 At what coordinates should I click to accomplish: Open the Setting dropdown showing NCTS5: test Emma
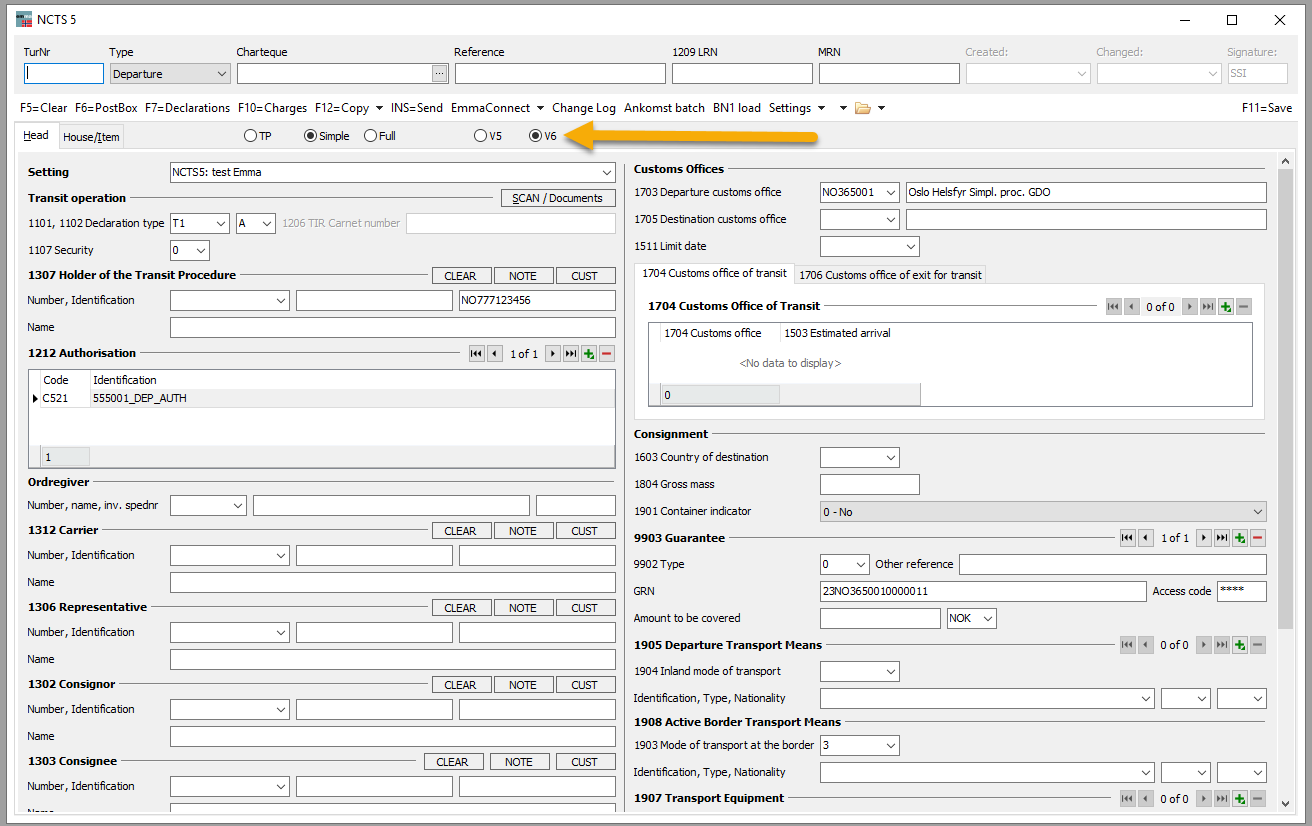[608, 172]
